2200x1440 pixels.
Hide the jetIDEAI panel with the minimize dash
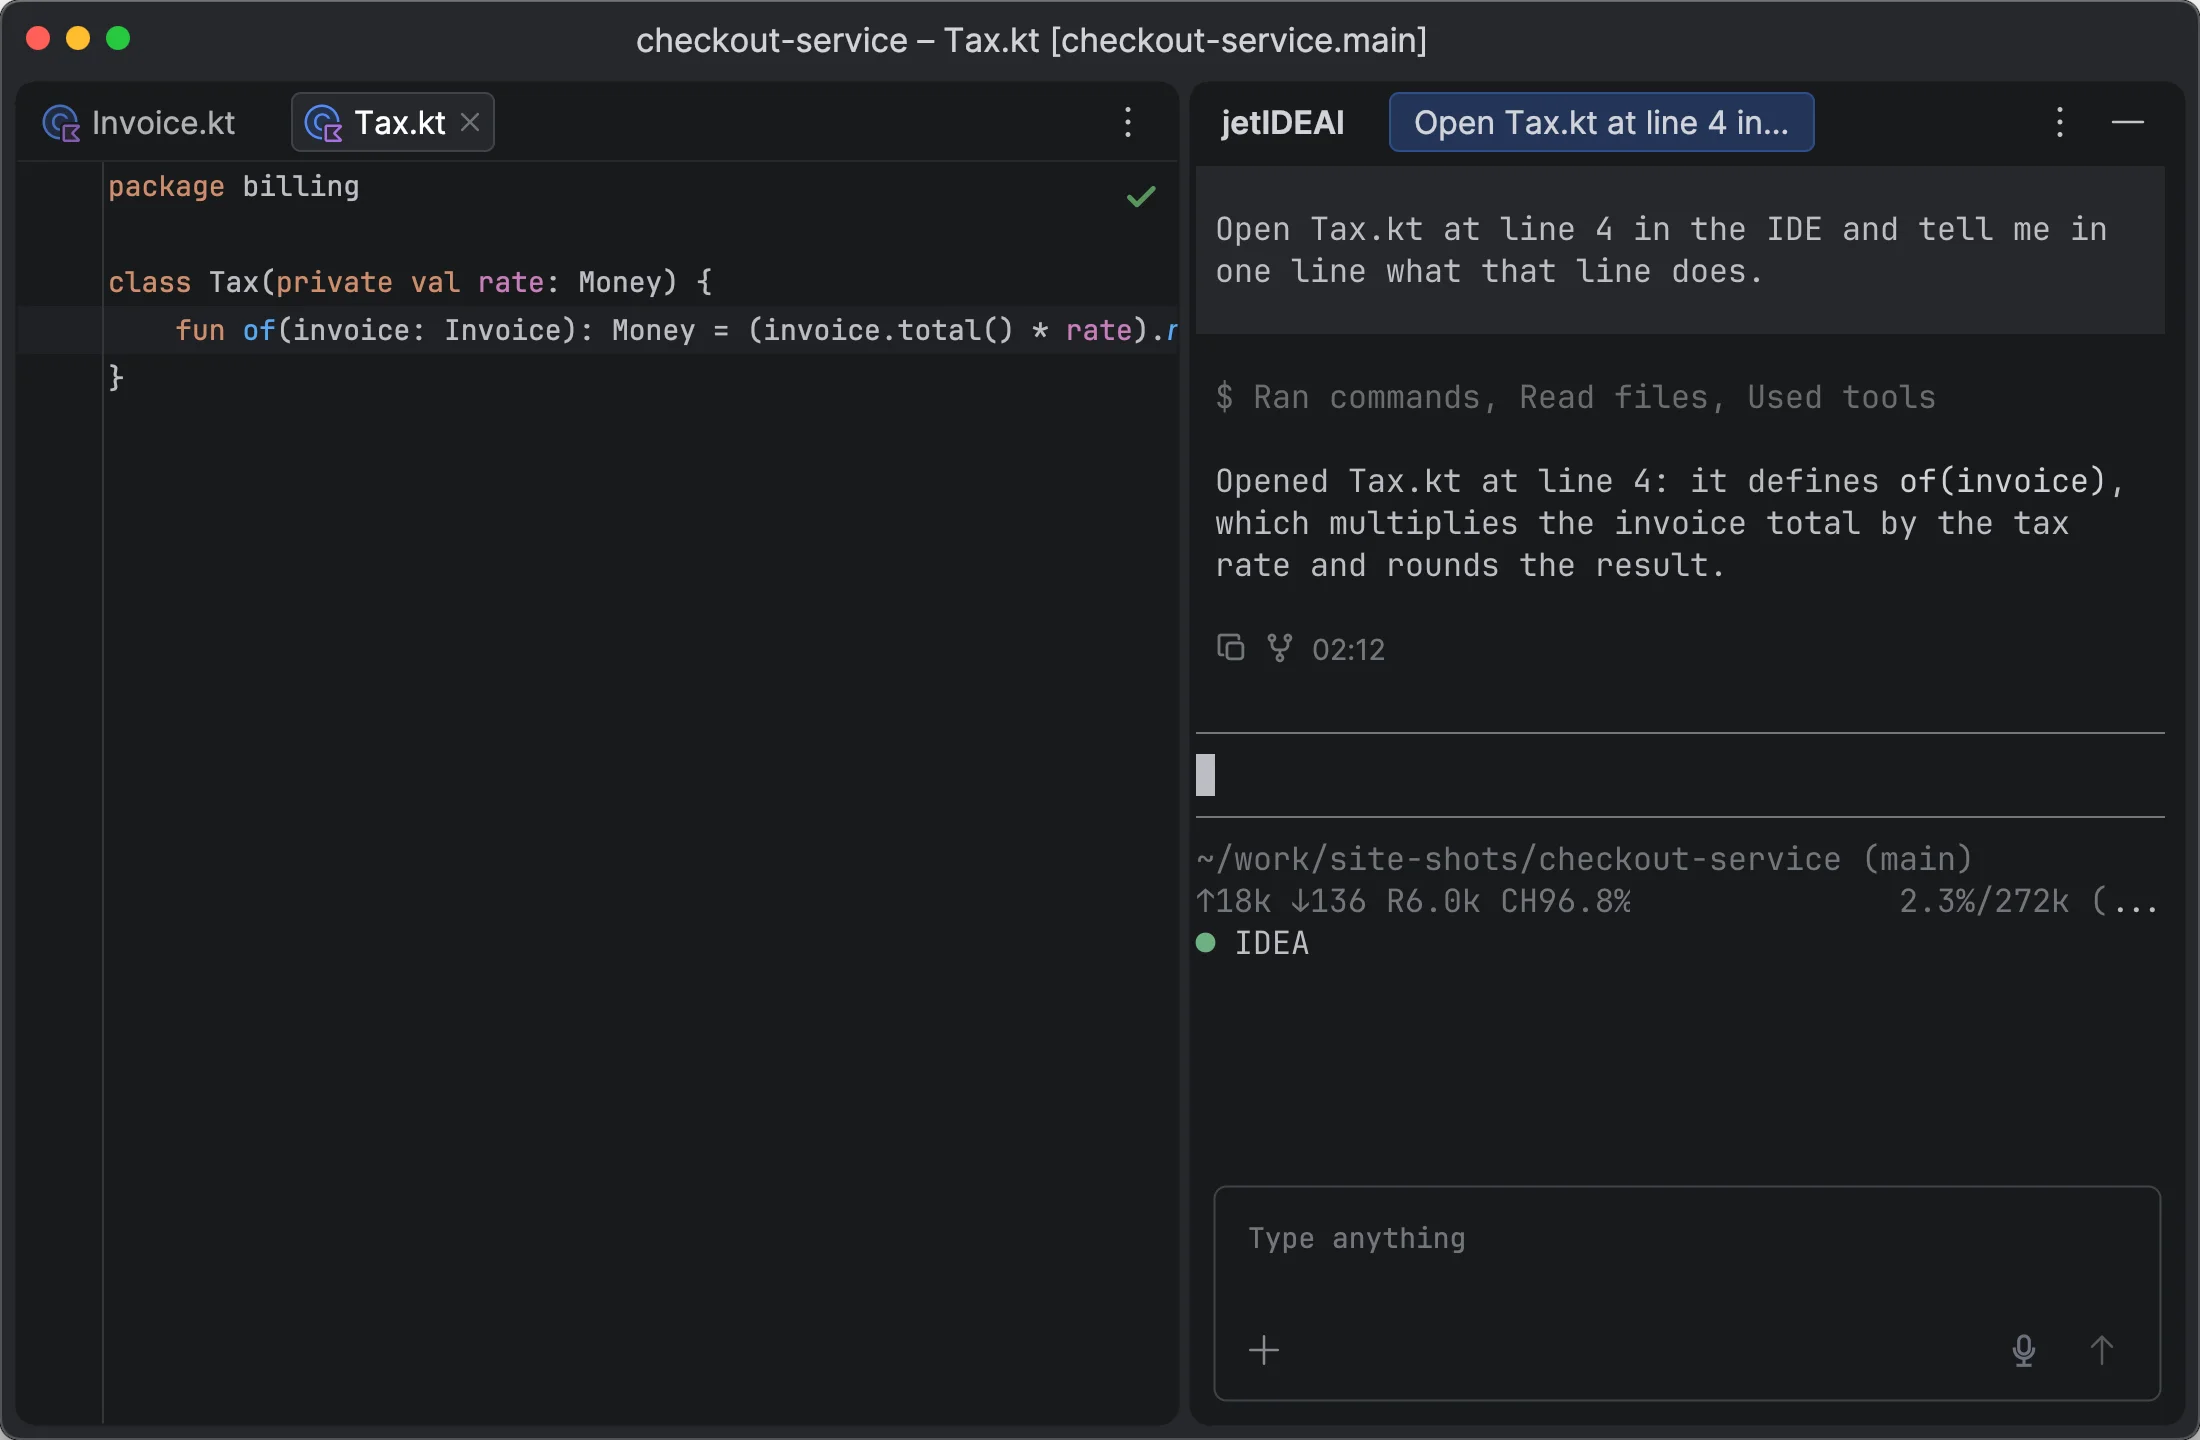click(2128, 123)
